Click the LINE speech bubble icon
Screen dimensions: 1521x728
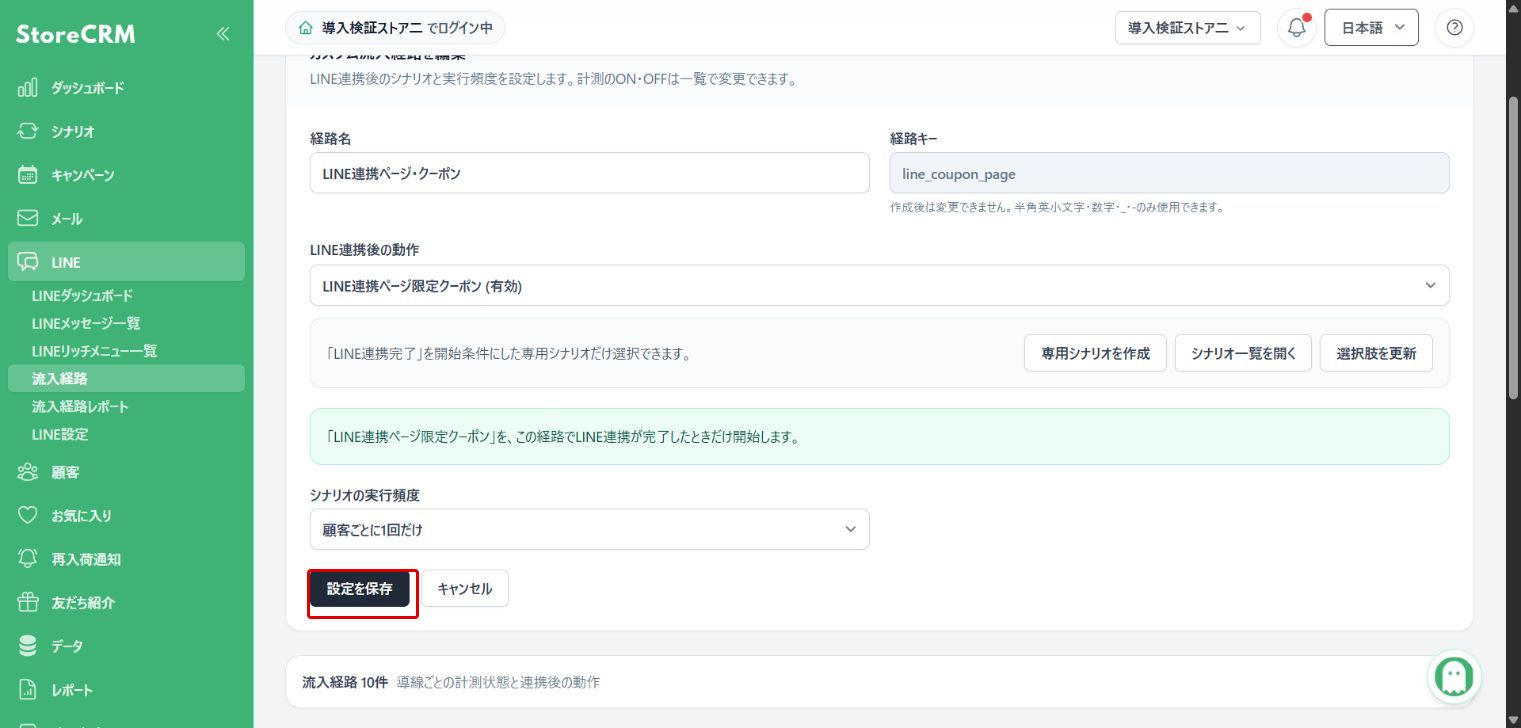click(x=28, y=262)
